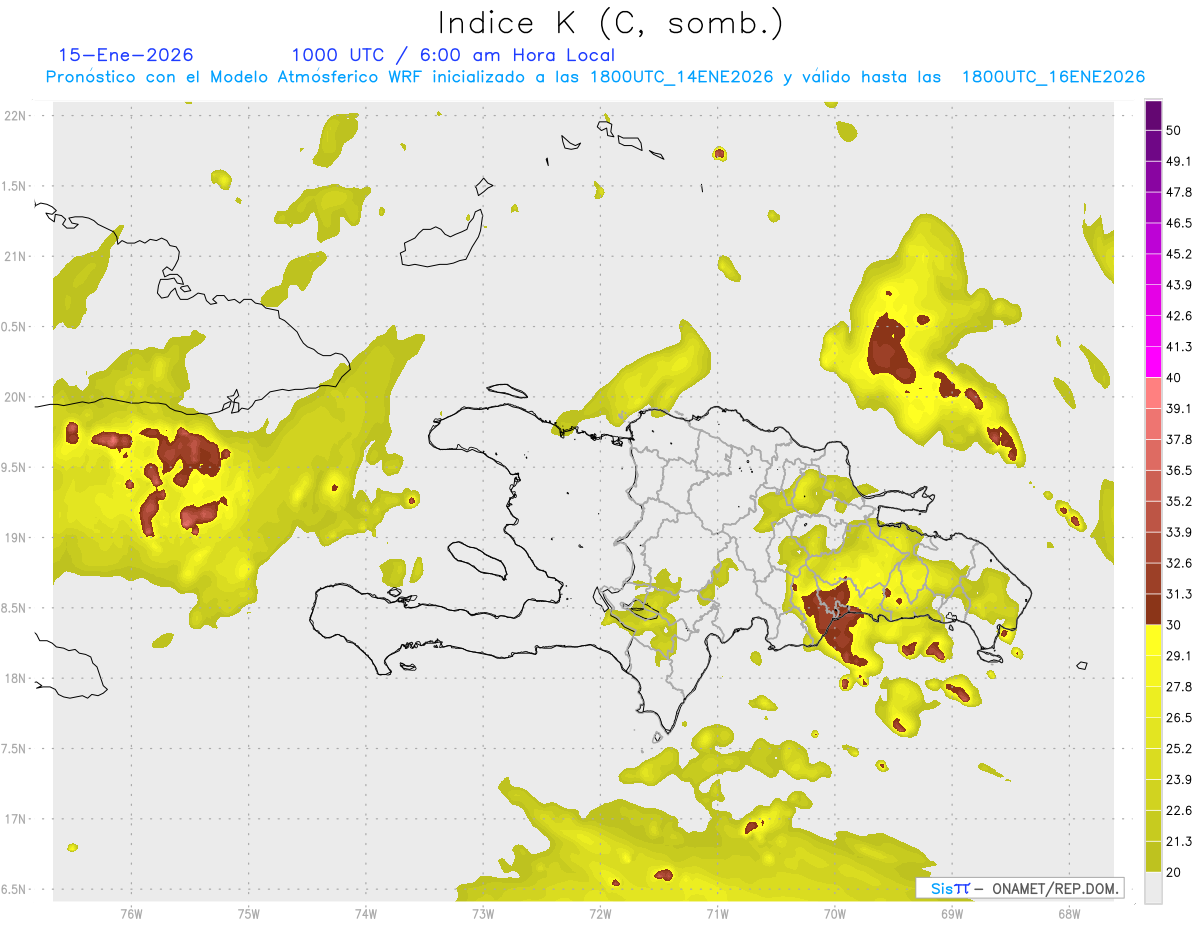Screen dimensions: 1200x927
Task: Click the '50' value on the color scale
Action: point(1175,130)
